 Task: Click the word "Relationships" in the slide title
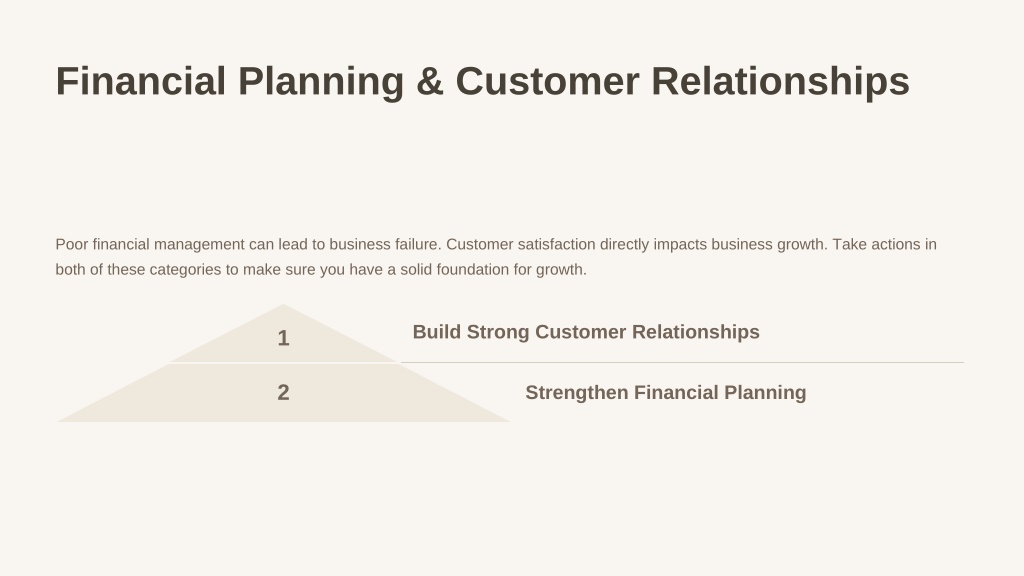780,81
